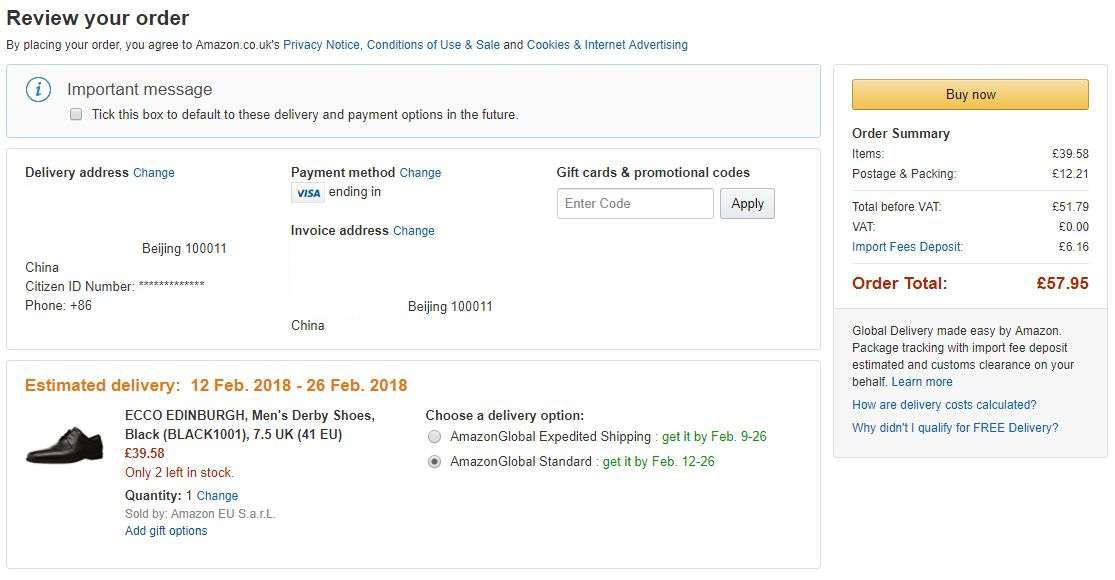Select AmazonGlobal Standard delivery option

click(x=434, y=462)
